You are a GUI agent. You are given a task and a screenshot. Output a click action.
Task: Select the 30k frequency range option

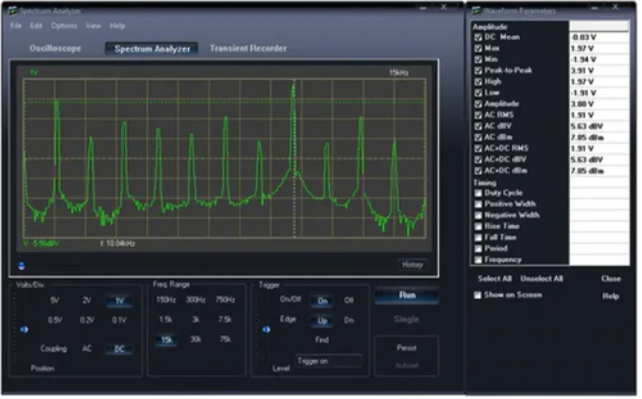click(196, 339)
